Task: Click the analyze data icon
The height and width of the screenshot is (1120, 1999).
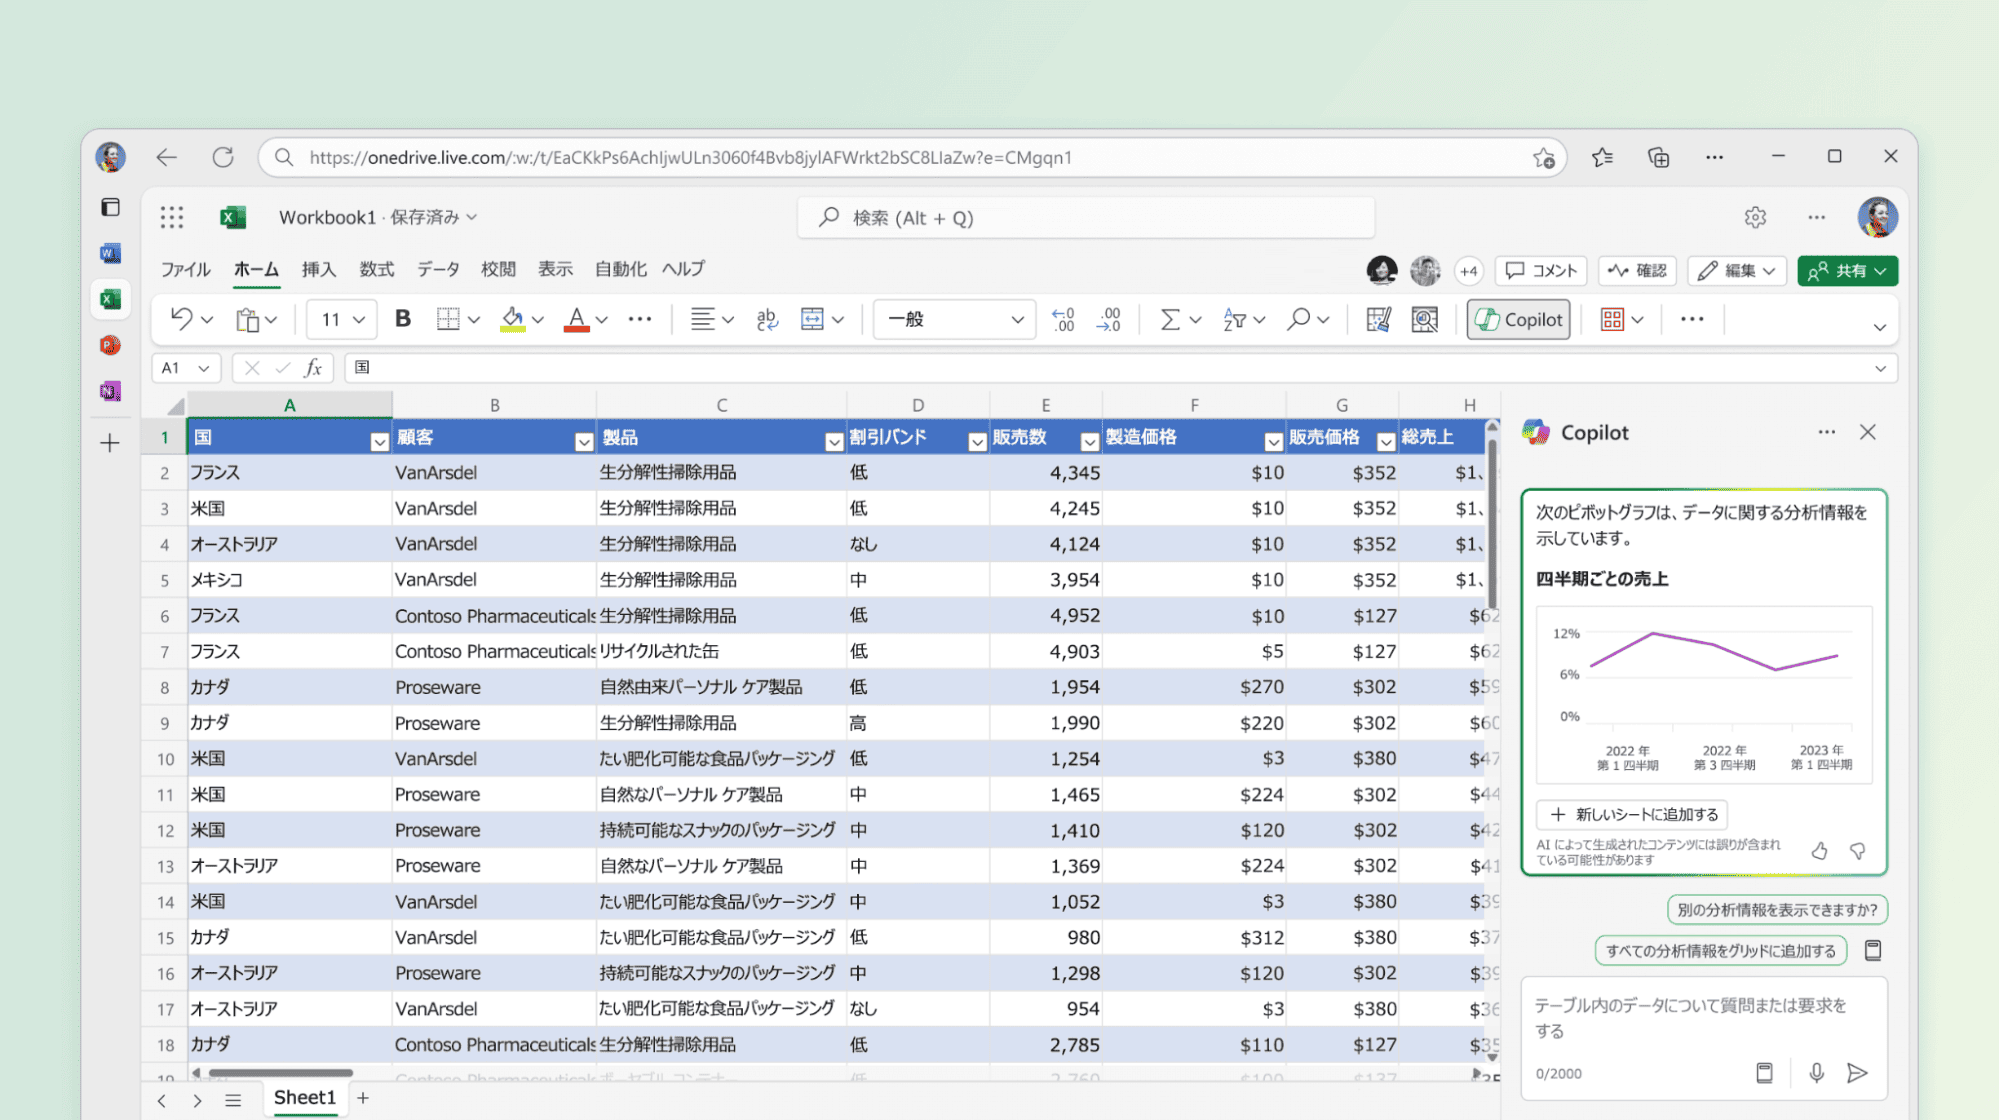Action: pyautogui.click(x=1424, y=319)
